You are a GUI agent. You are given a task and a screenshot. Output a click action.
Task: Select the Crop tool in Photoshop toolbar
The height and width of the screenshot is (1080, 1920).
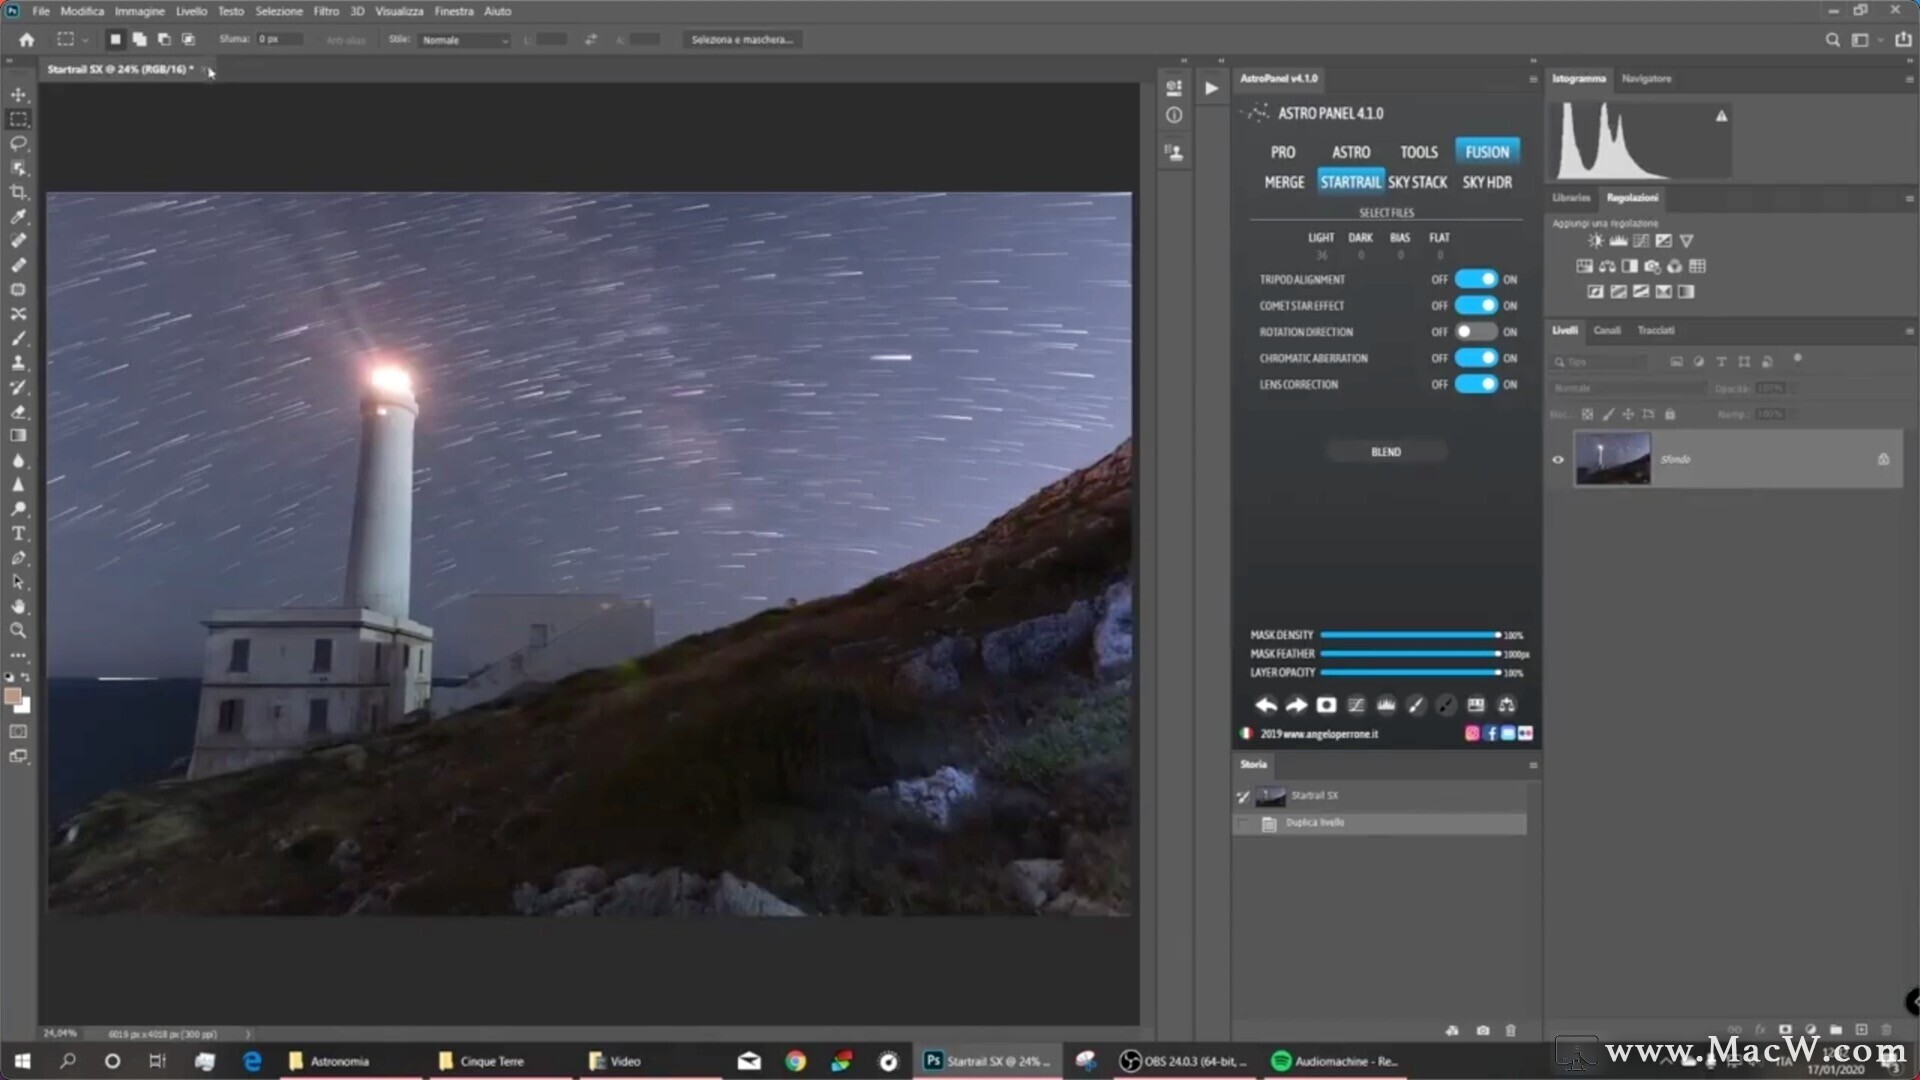pyautogui.click(x=18, y=193)
